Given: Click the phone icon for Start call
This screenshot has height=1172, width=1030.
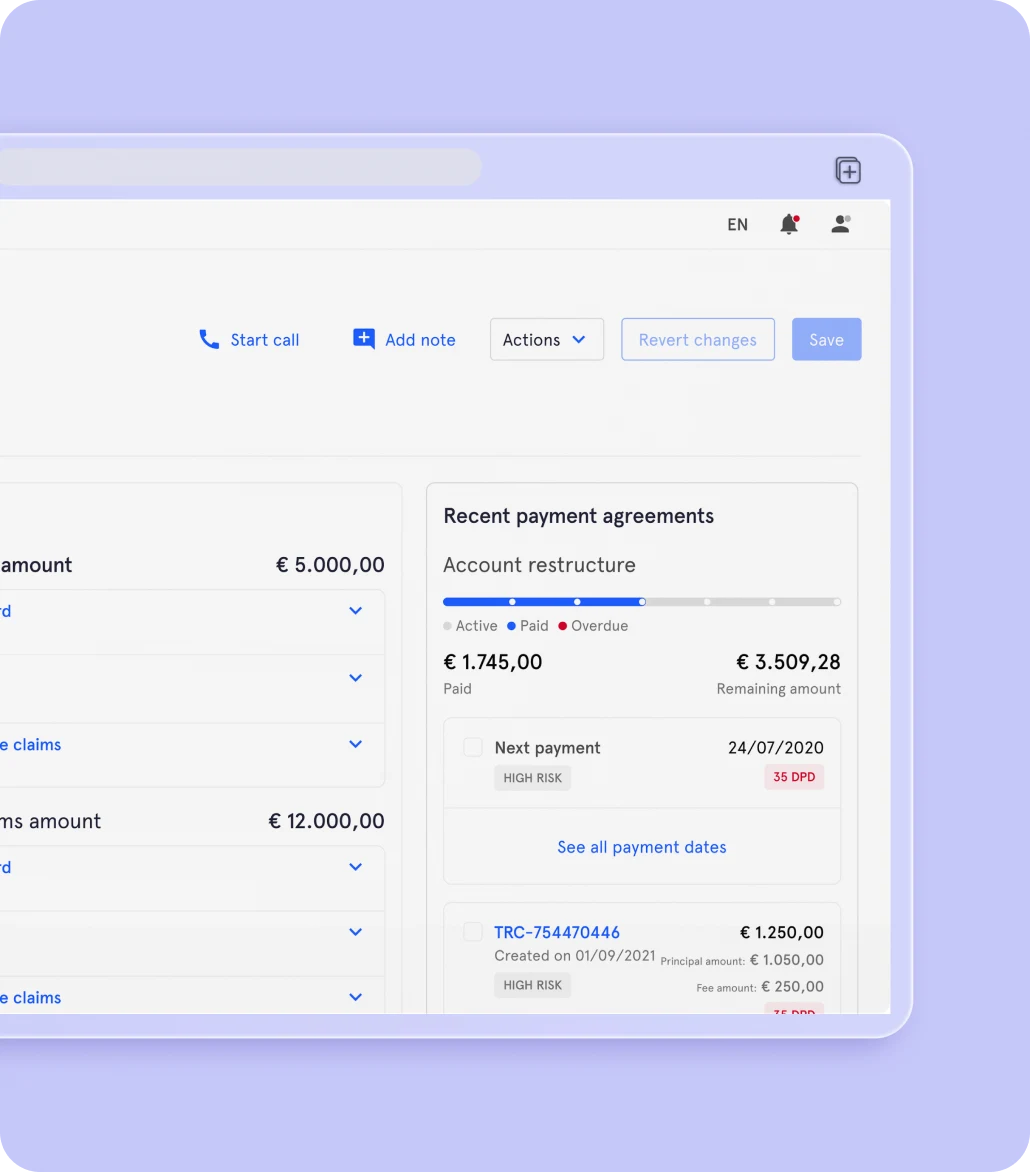Looking at the screenshot, I should [x=209, y=340].
